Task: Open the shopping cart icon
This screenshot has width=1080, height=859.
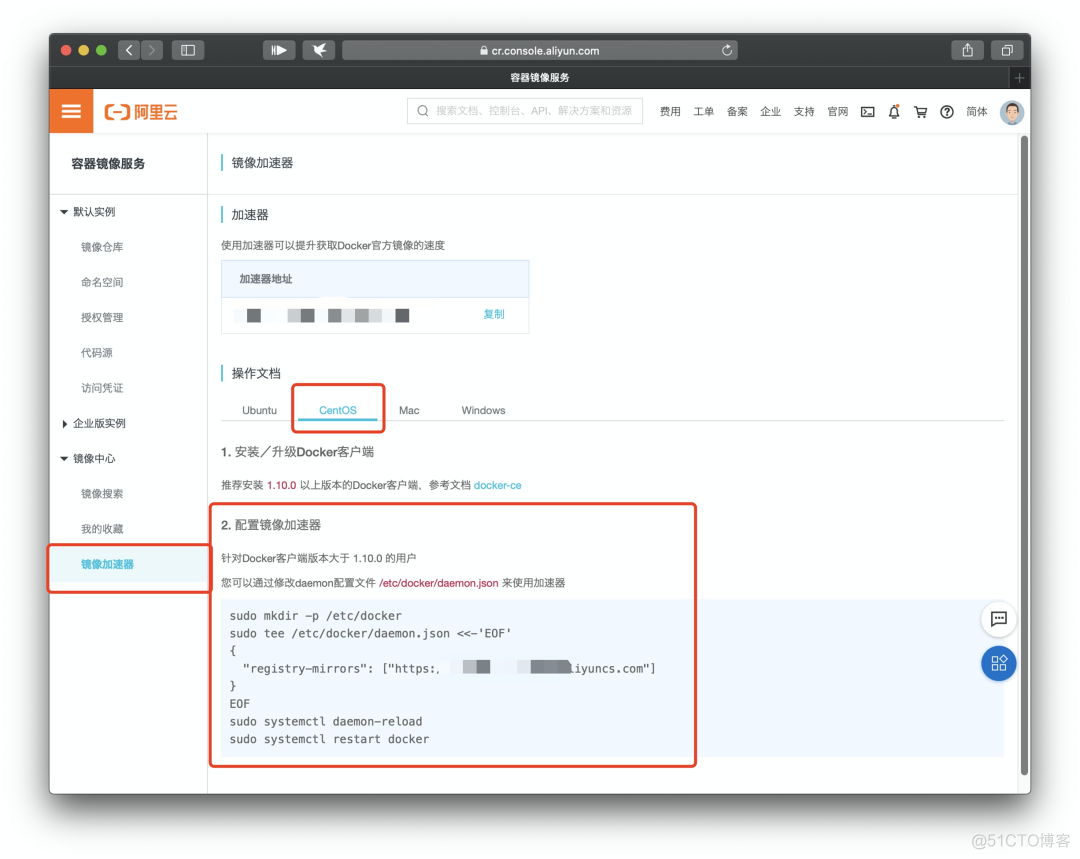Action: pos(920,112)
